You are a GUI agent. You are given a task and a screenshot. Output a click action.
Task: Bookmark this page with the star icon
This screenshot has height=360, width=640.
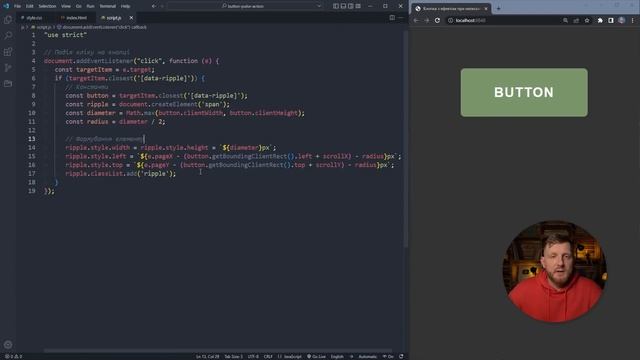coord(587,20)
